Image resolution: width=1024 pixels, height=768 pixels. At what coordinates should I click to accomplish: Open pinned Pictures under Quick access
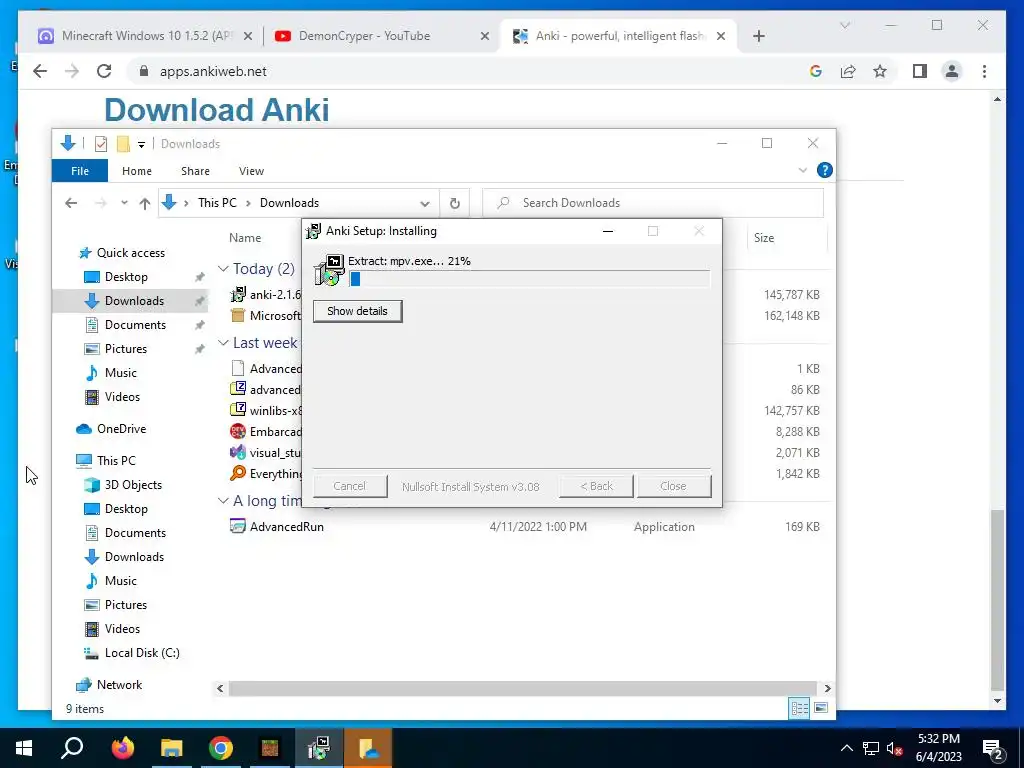click(x=126, y=349)
